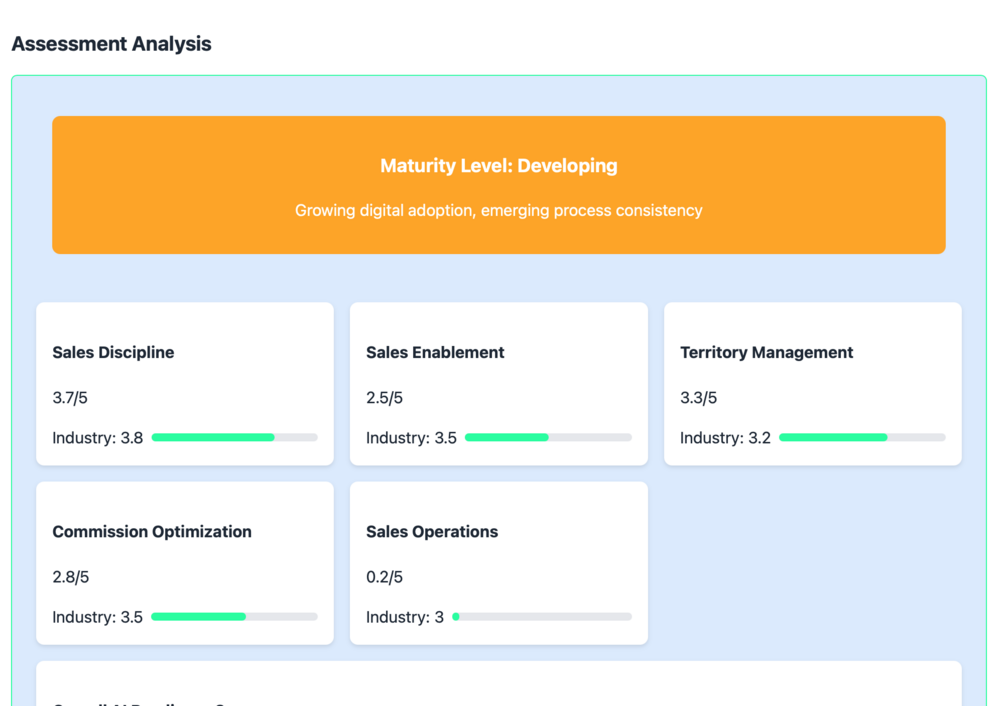Click the Maturity Level: Developing banner title

coord(498,166)
